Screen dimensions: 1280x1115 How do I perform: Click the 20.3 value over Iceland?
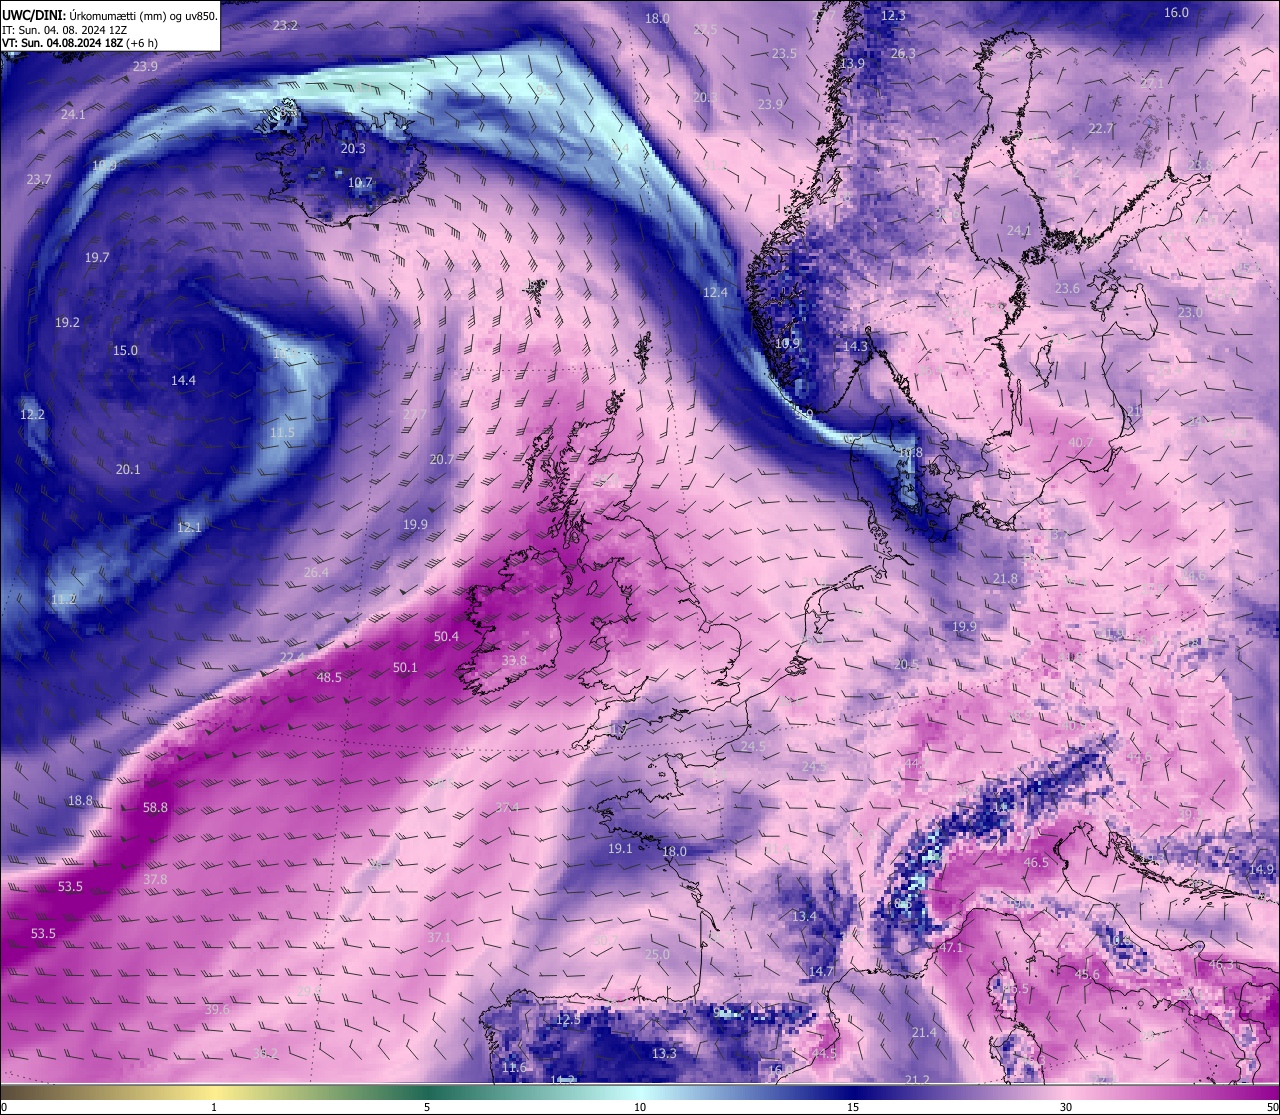pos(352,148)
